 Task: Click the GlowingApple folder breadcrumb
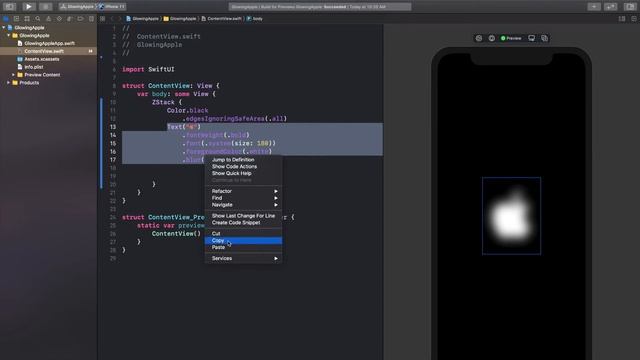click(x=180, y=19)
